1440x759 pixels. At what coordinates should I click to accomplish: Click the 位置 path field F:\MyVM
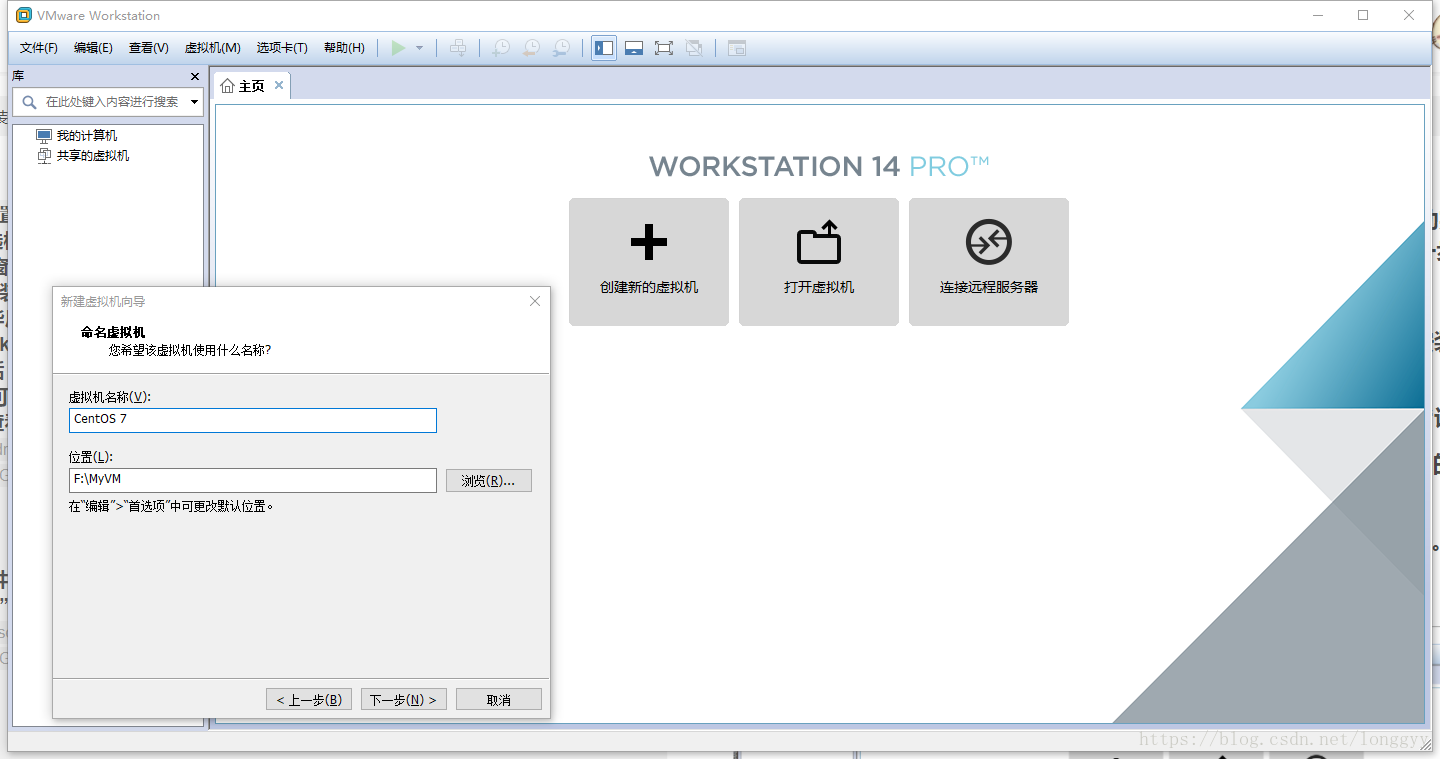[x=253, y=480]
